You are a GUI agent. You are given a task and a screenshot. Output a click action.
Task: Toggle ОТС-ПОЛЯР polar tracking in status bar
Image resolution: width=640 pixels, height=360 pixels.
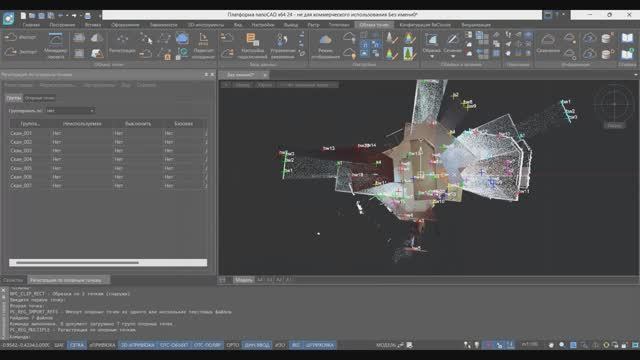pos(207,345)
